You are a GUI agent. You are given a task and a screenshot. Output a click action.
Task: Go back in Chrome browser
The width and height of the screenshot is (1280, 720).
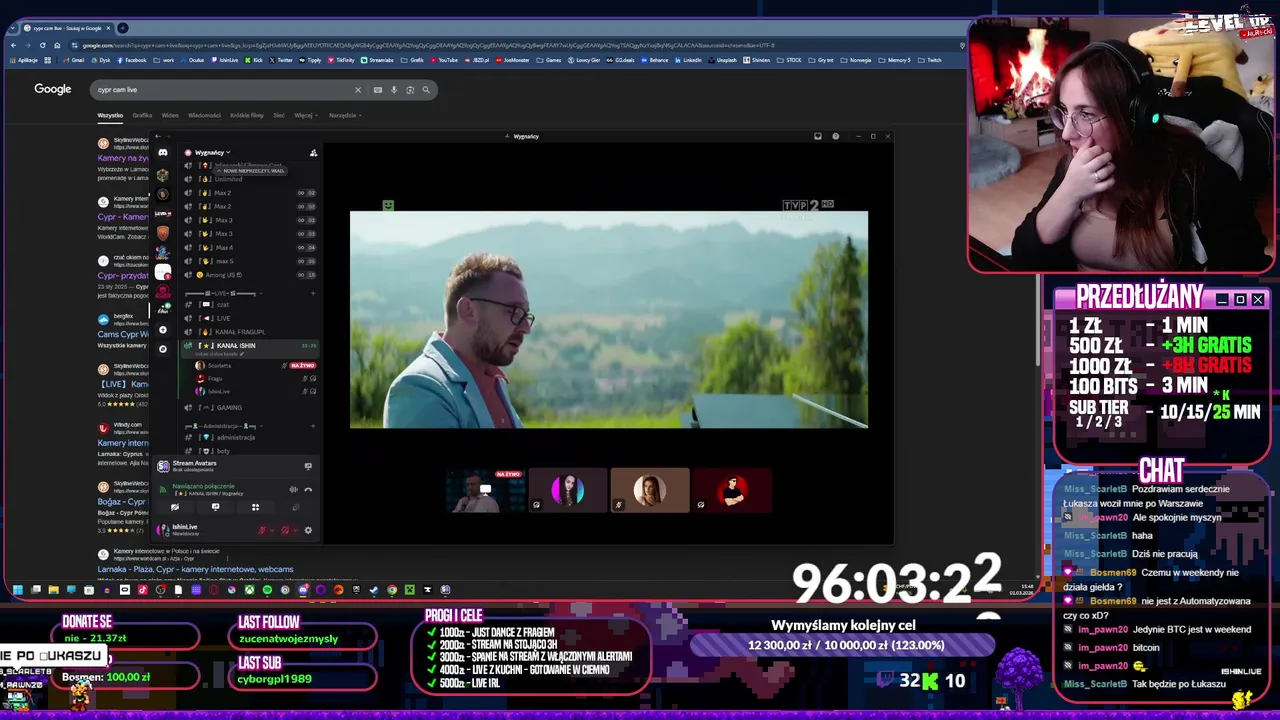tap(13, 45)
